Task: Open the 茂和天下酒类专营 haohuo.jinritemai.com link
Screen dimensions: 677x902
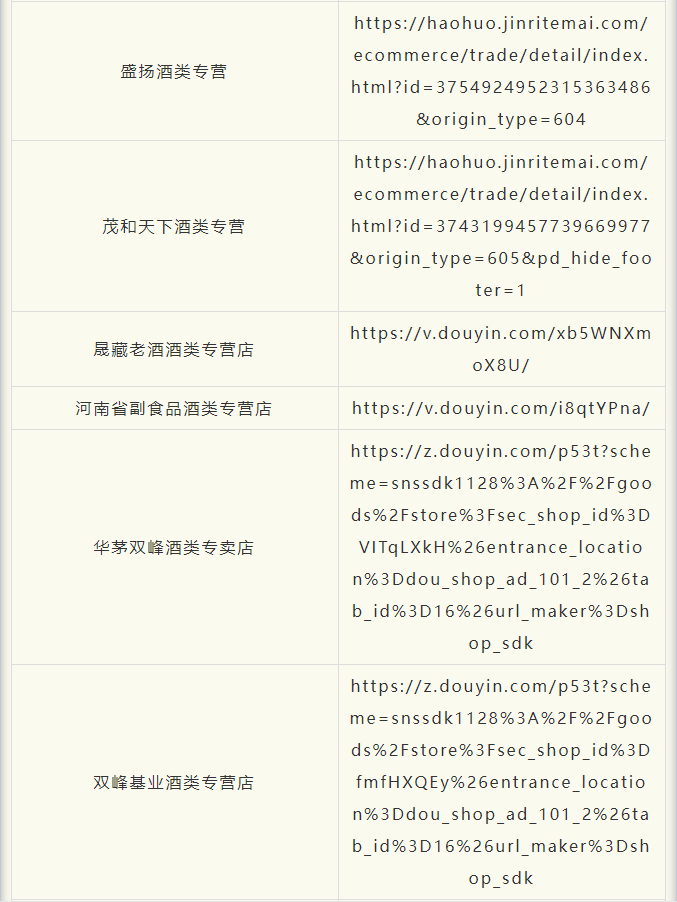Action: click(x=500, y=226)
